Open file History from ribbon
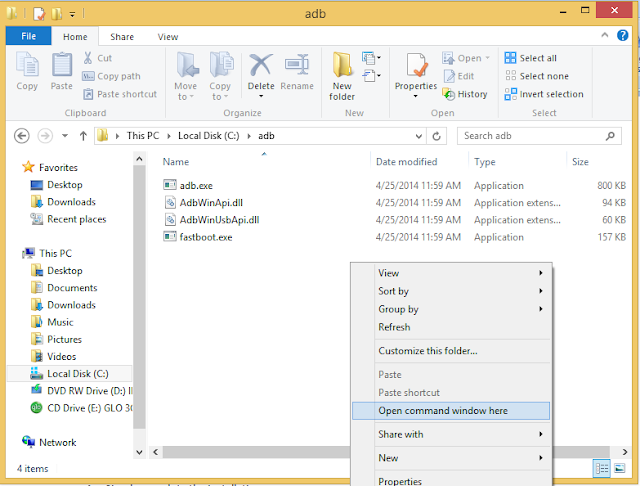This screenshot has width=640, height=486. 465,94
